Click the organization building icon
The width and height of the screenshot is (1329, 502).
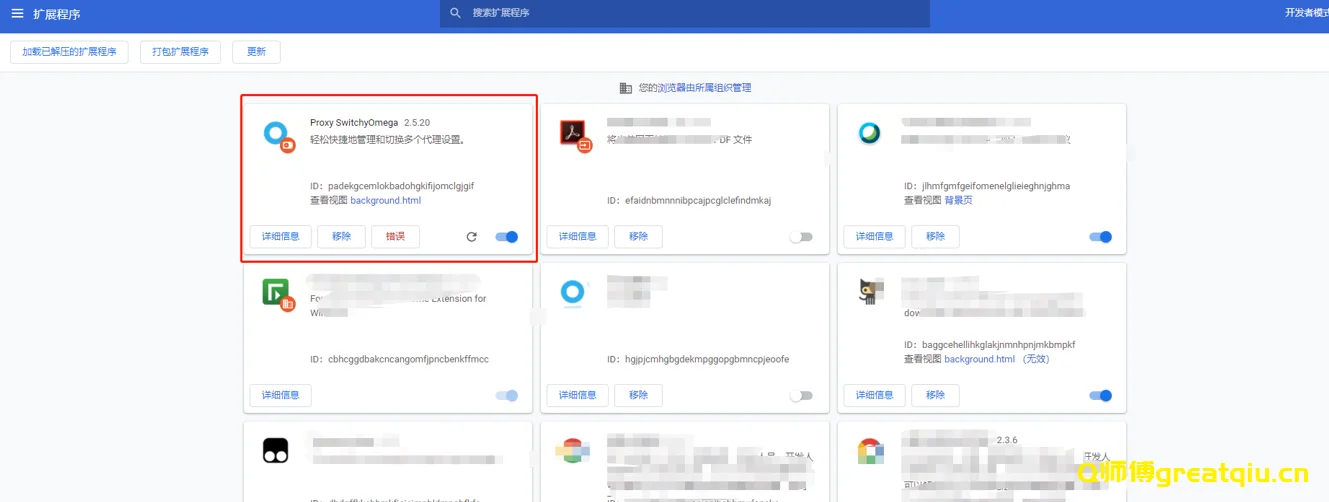tap(626, 88)
